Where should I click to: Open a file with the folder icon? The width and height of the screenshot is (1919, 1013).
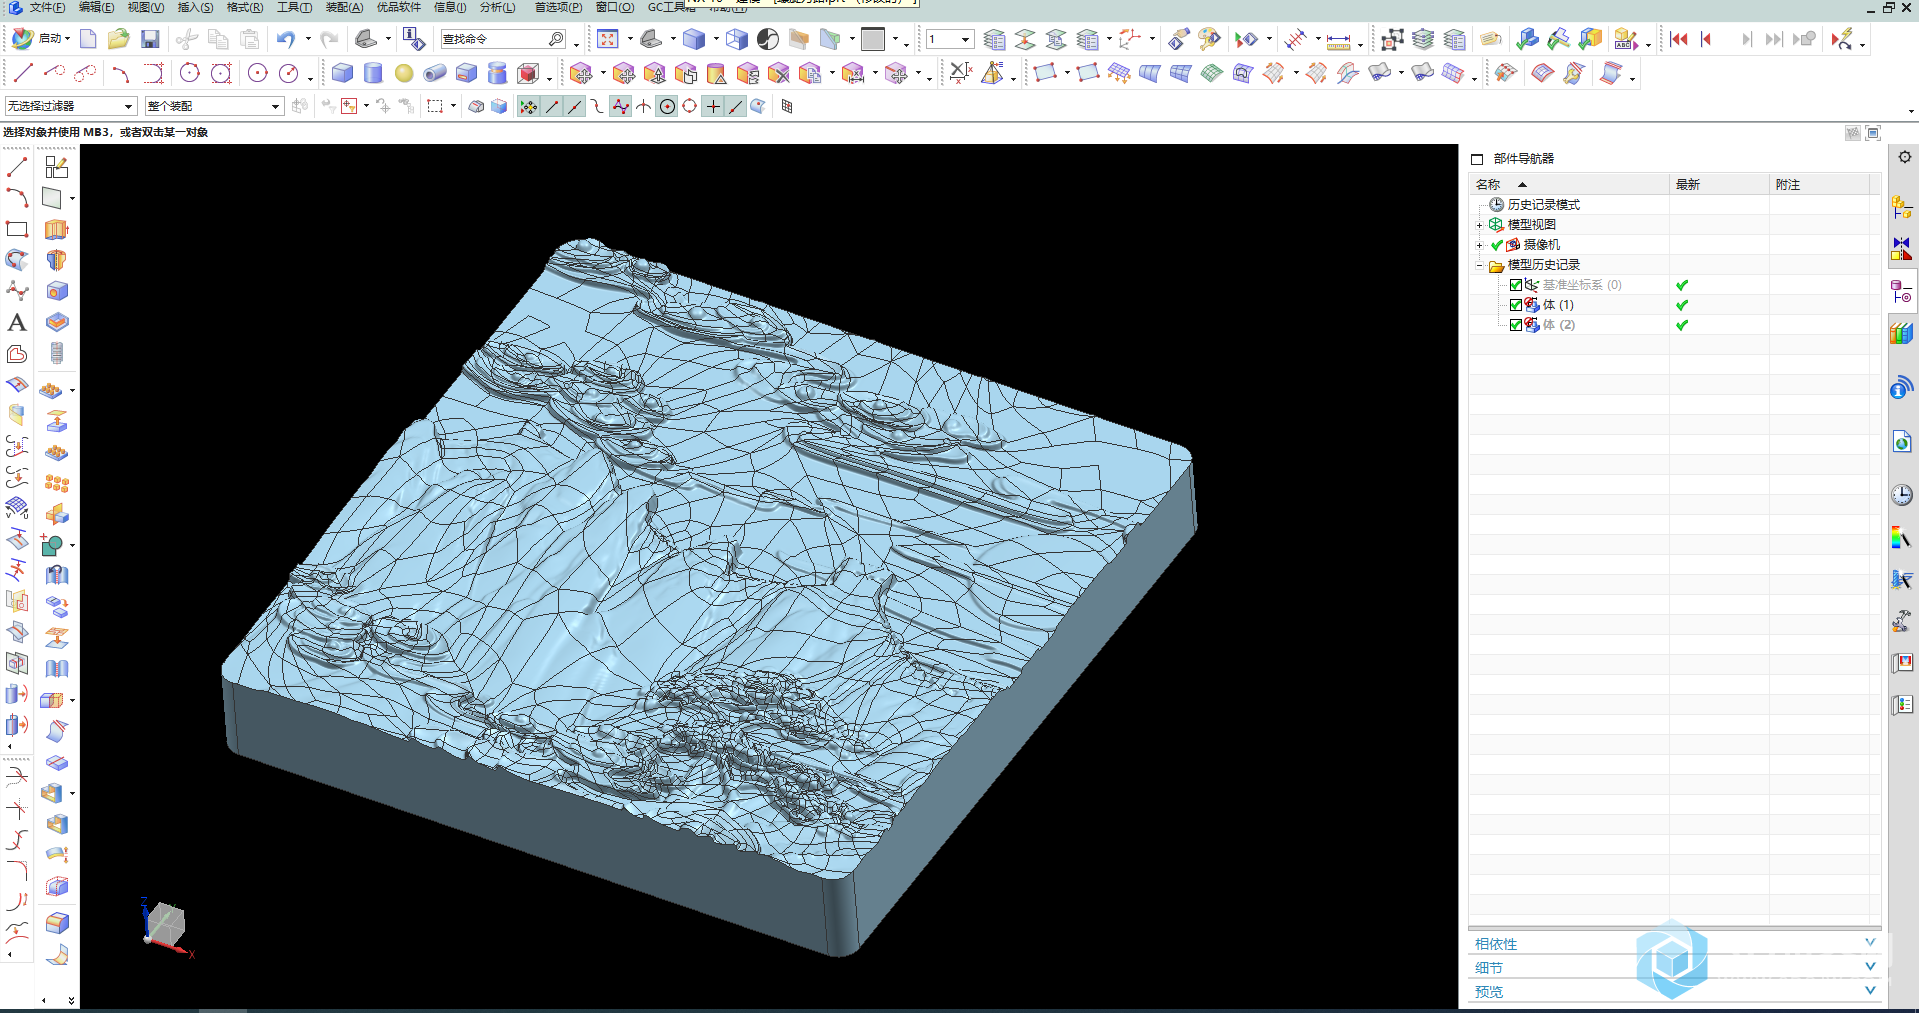click(x=118, y=39)
